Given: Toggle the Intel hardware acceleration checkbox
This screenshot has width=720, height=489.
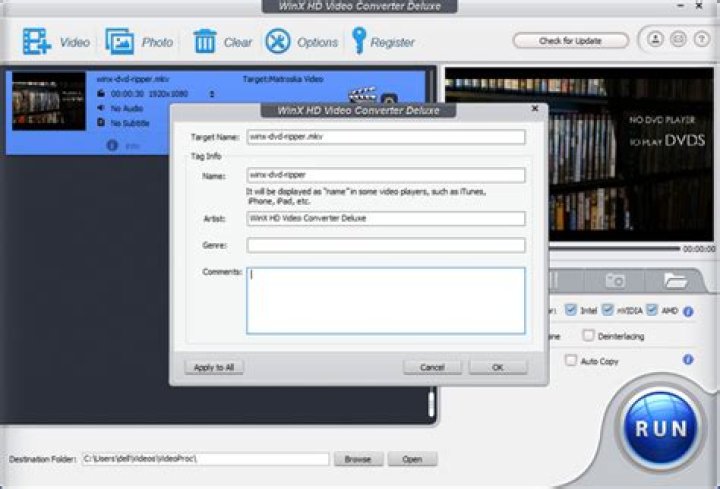Looking at the screenshot, I should (571, 311).
